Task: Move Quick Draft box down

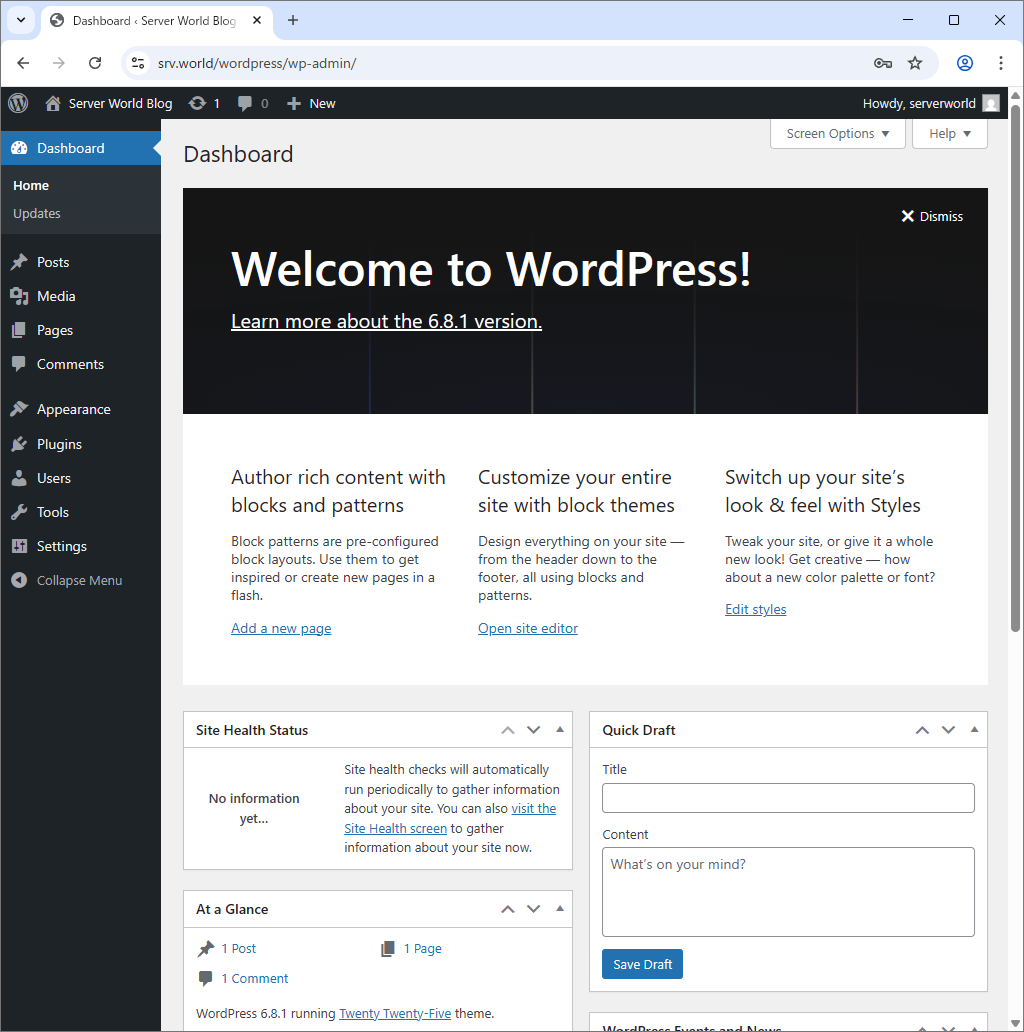Action: 948,730
